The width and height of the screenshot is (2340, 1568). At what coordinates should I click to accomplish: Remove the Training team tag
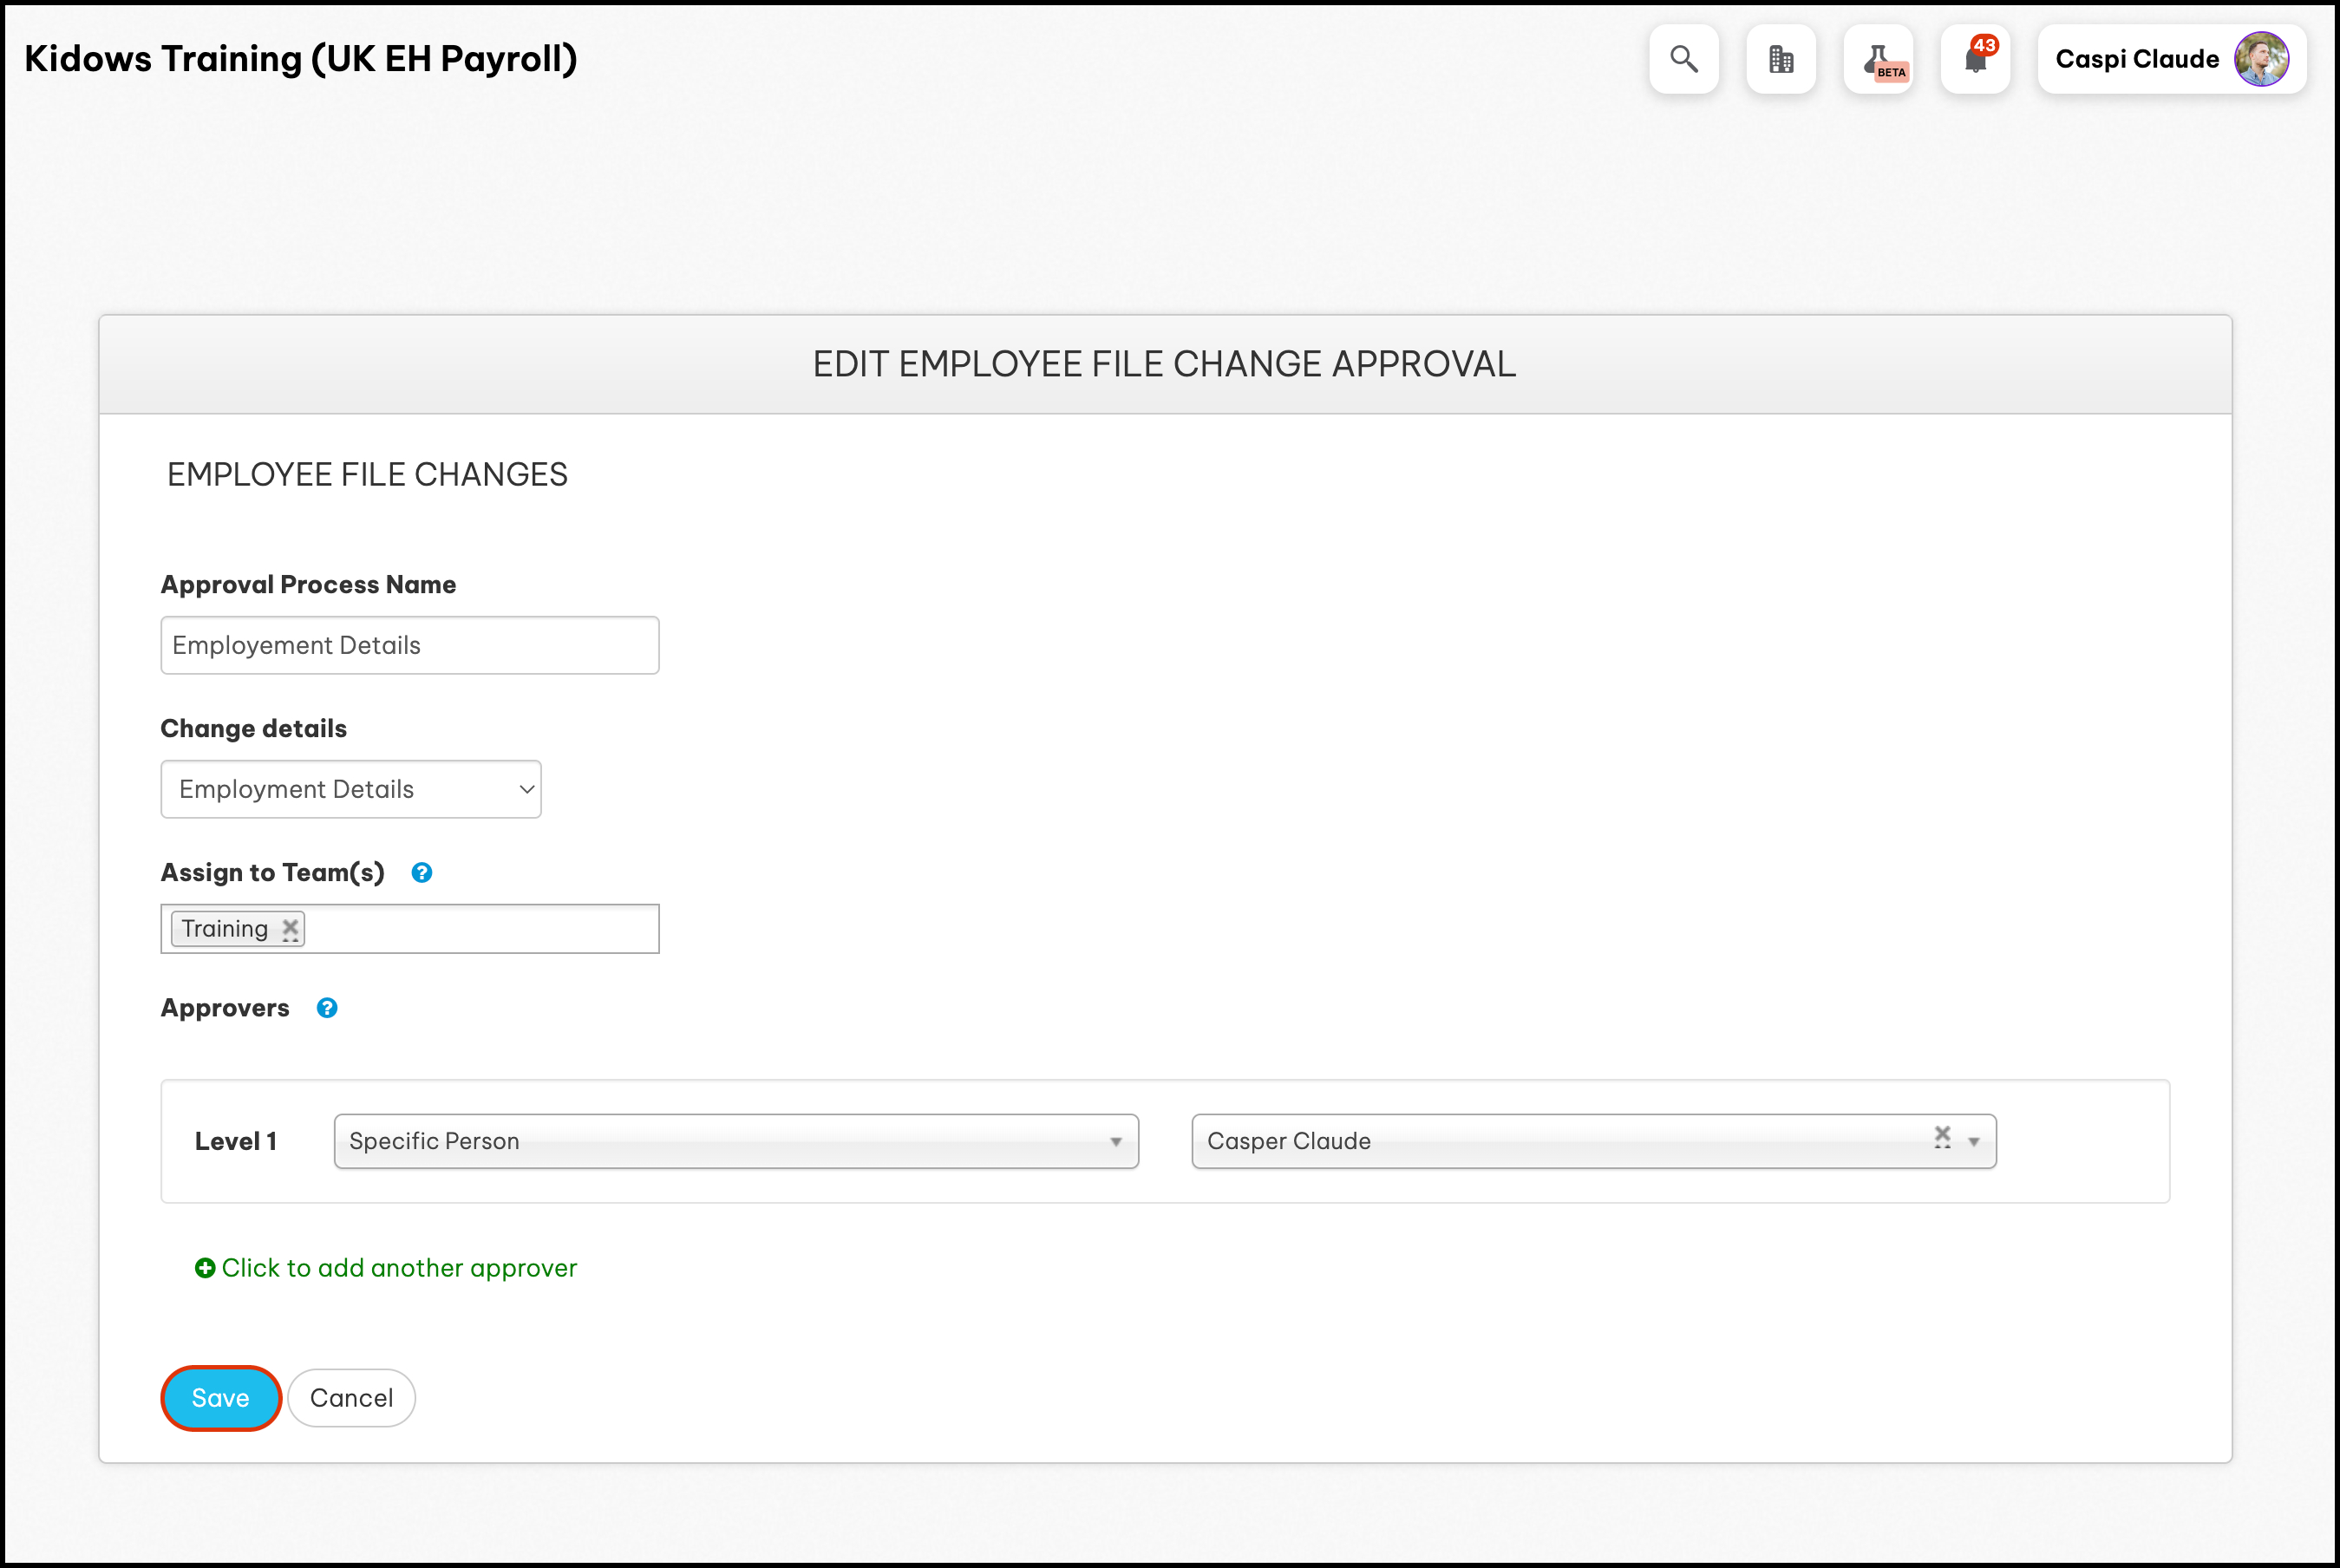[290, 928]
